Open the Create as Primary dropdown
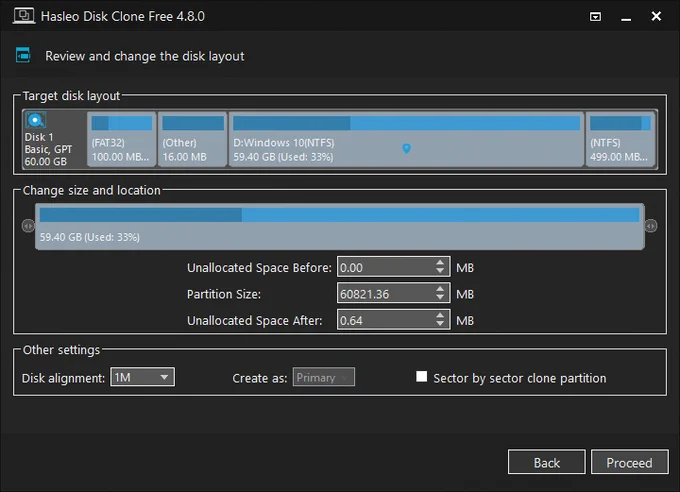The height and width of the screenshot is (492, 680). (x=324, y=377)
